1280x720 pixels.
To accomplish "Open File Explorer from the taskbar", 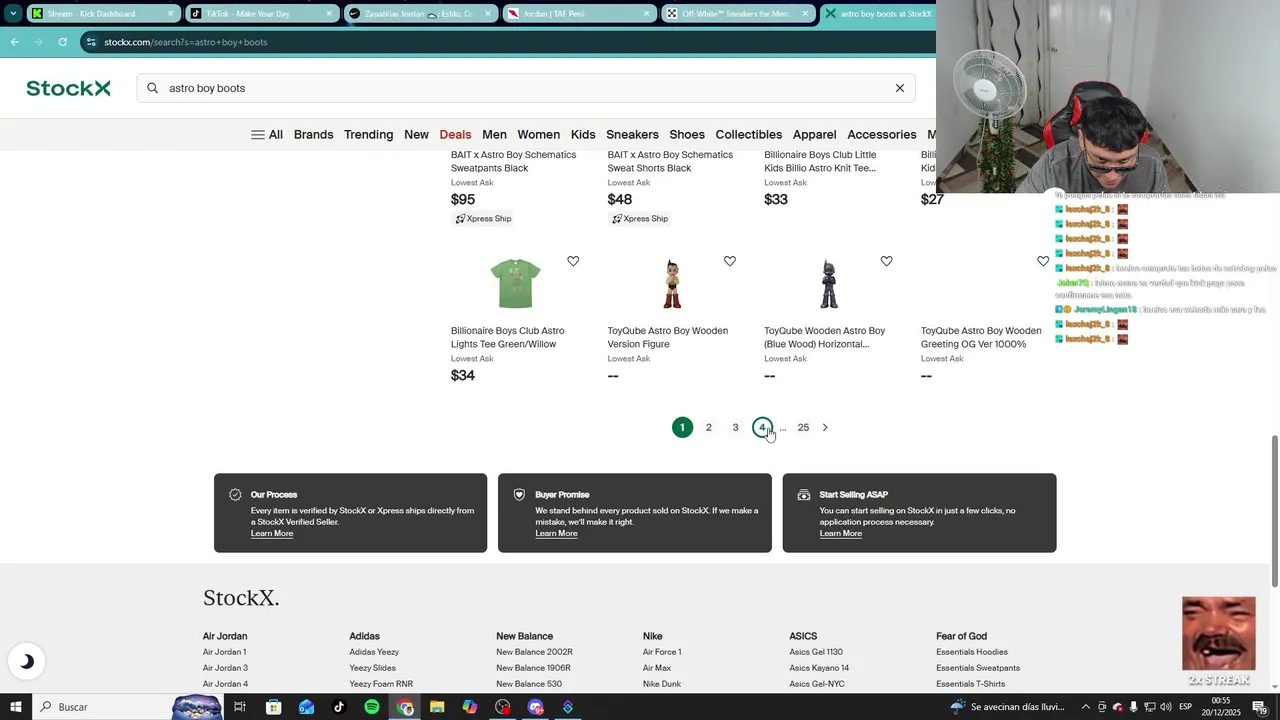I will pyautogui.click(x=437, y=707).
